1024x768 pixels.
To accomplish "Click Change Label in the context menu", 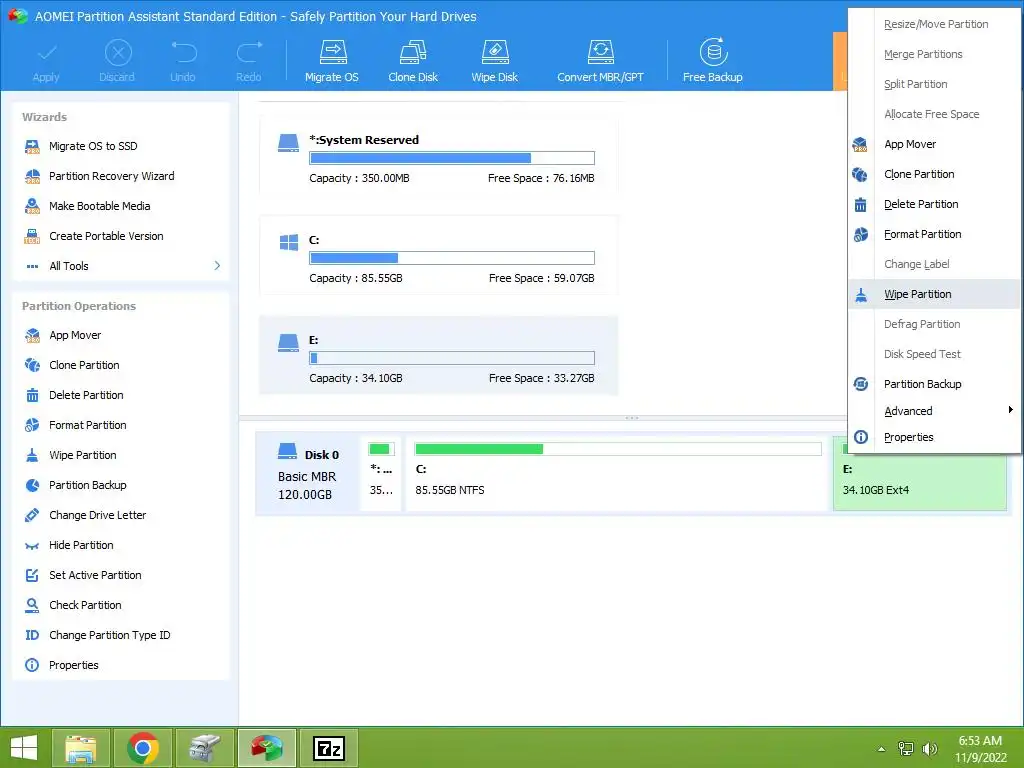I will (x=935, y=264).
